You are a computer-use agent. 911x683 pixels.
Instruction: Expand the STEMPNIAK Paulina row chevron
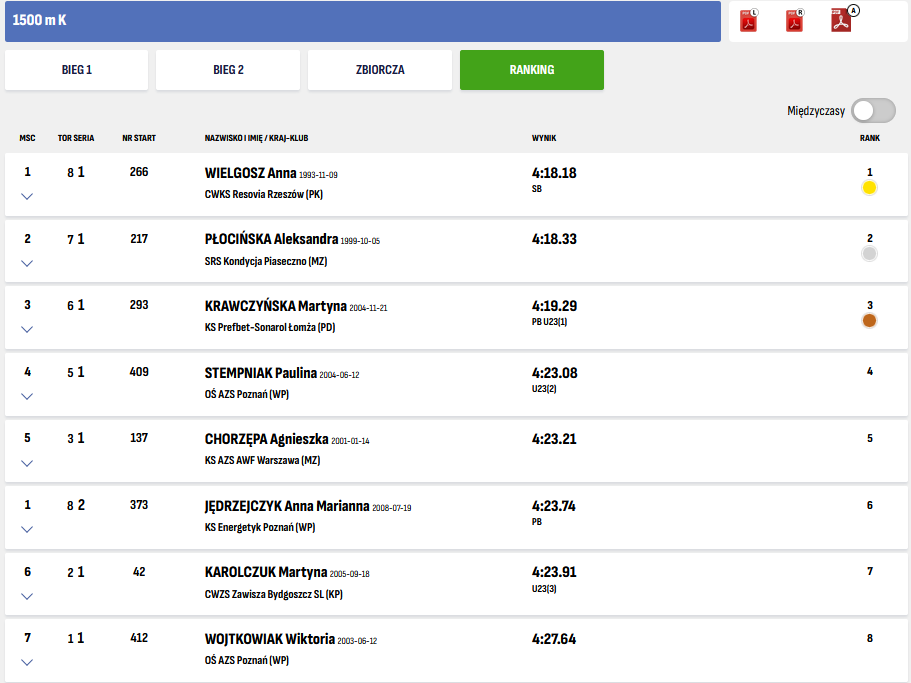tap(27, 396)
